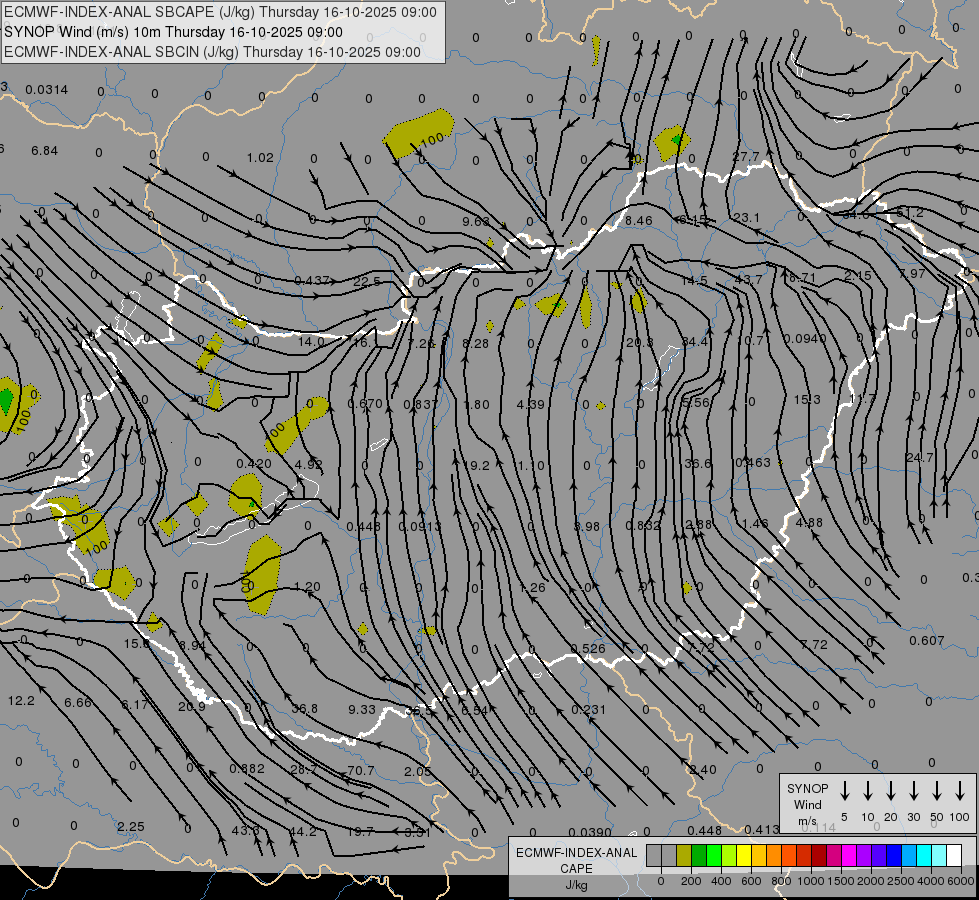Click the map value 0.607
Screen dimensions: 979x900
point(927,641)
